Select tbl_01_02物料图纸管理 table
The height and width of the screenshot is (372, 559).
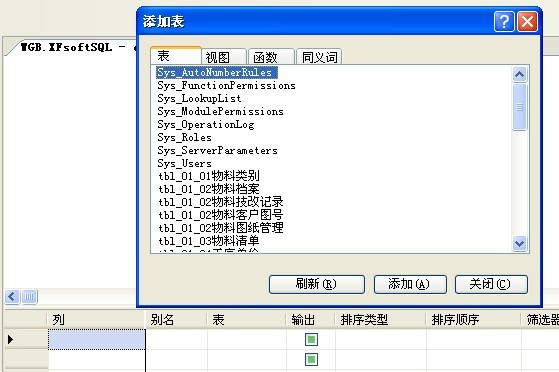(x=221, y=228)
